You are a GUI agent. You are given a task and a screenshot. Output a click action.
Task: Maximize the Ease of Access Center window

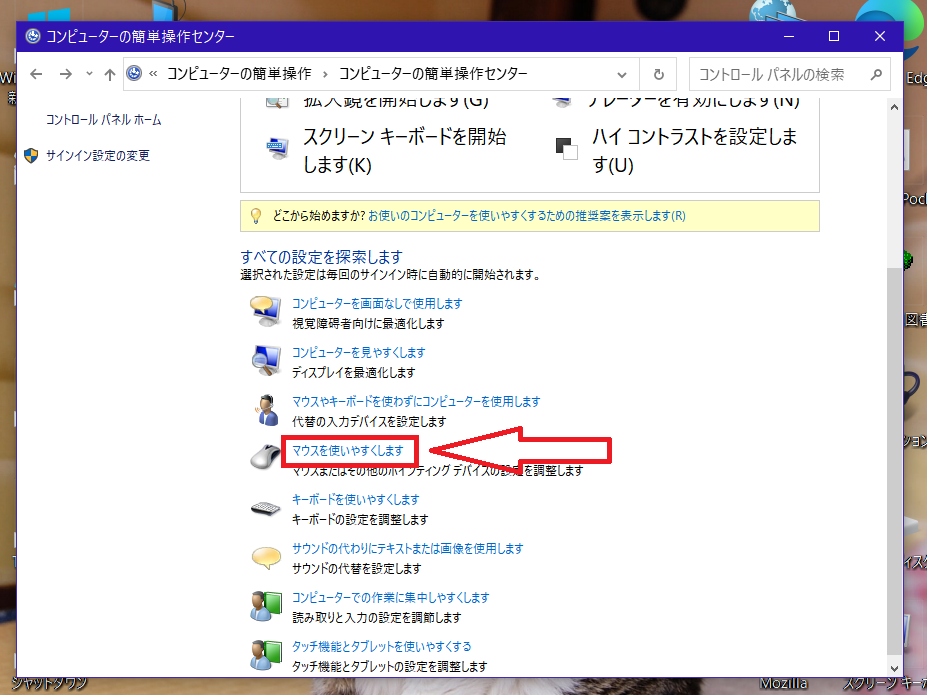(834, 36)
